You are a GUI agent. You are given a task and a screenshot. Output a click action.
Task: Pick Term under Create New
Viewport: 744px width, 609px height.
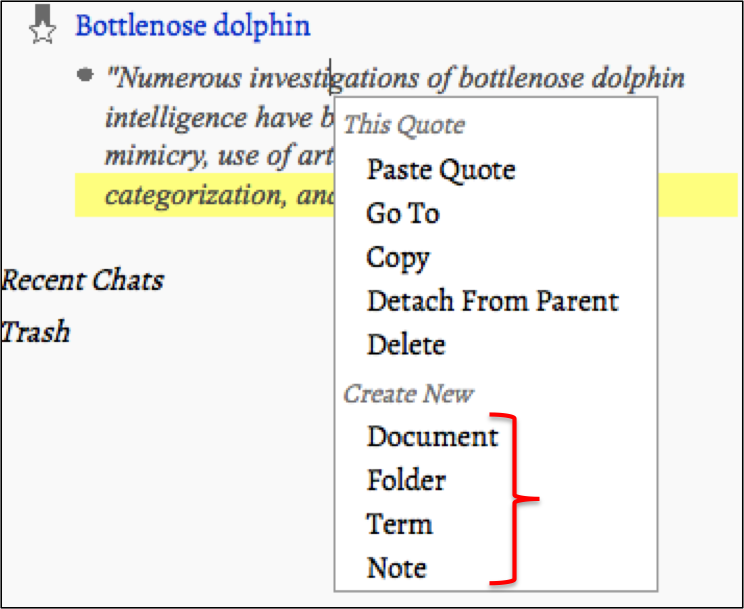[x=399, y=525]
